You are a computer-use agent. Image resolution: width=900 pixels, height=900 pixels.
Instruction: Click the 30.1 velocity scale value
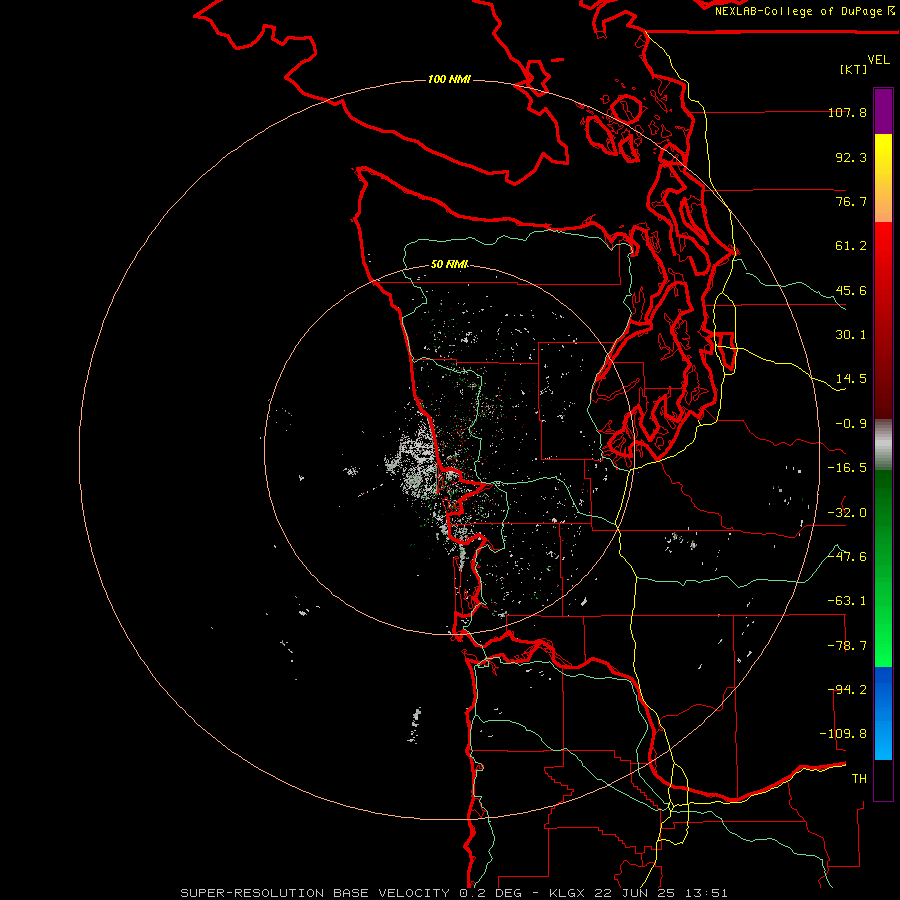pyautogui.click(x=851, y=335)
